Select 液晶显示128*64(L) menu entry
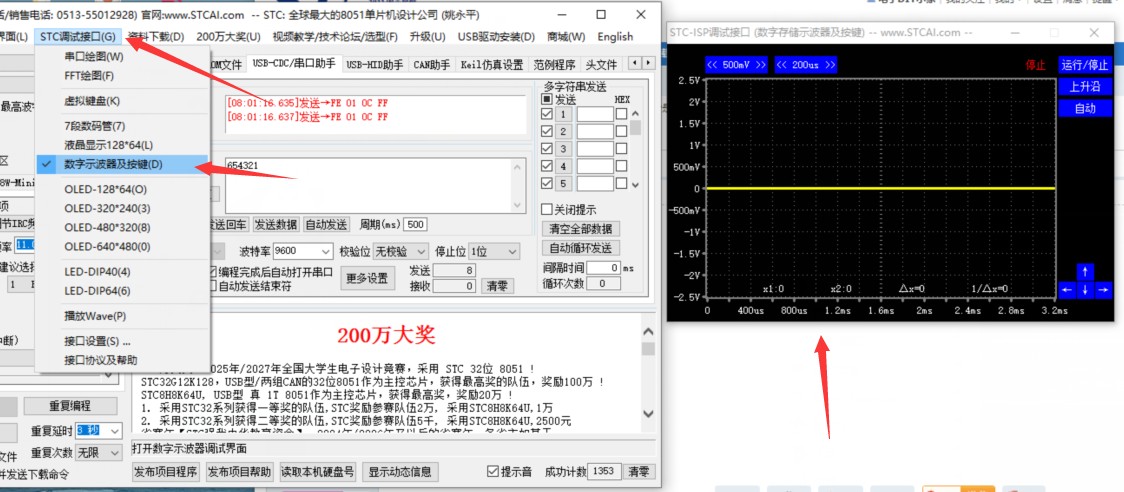The image size is (1124, 492). pos(122,145)
